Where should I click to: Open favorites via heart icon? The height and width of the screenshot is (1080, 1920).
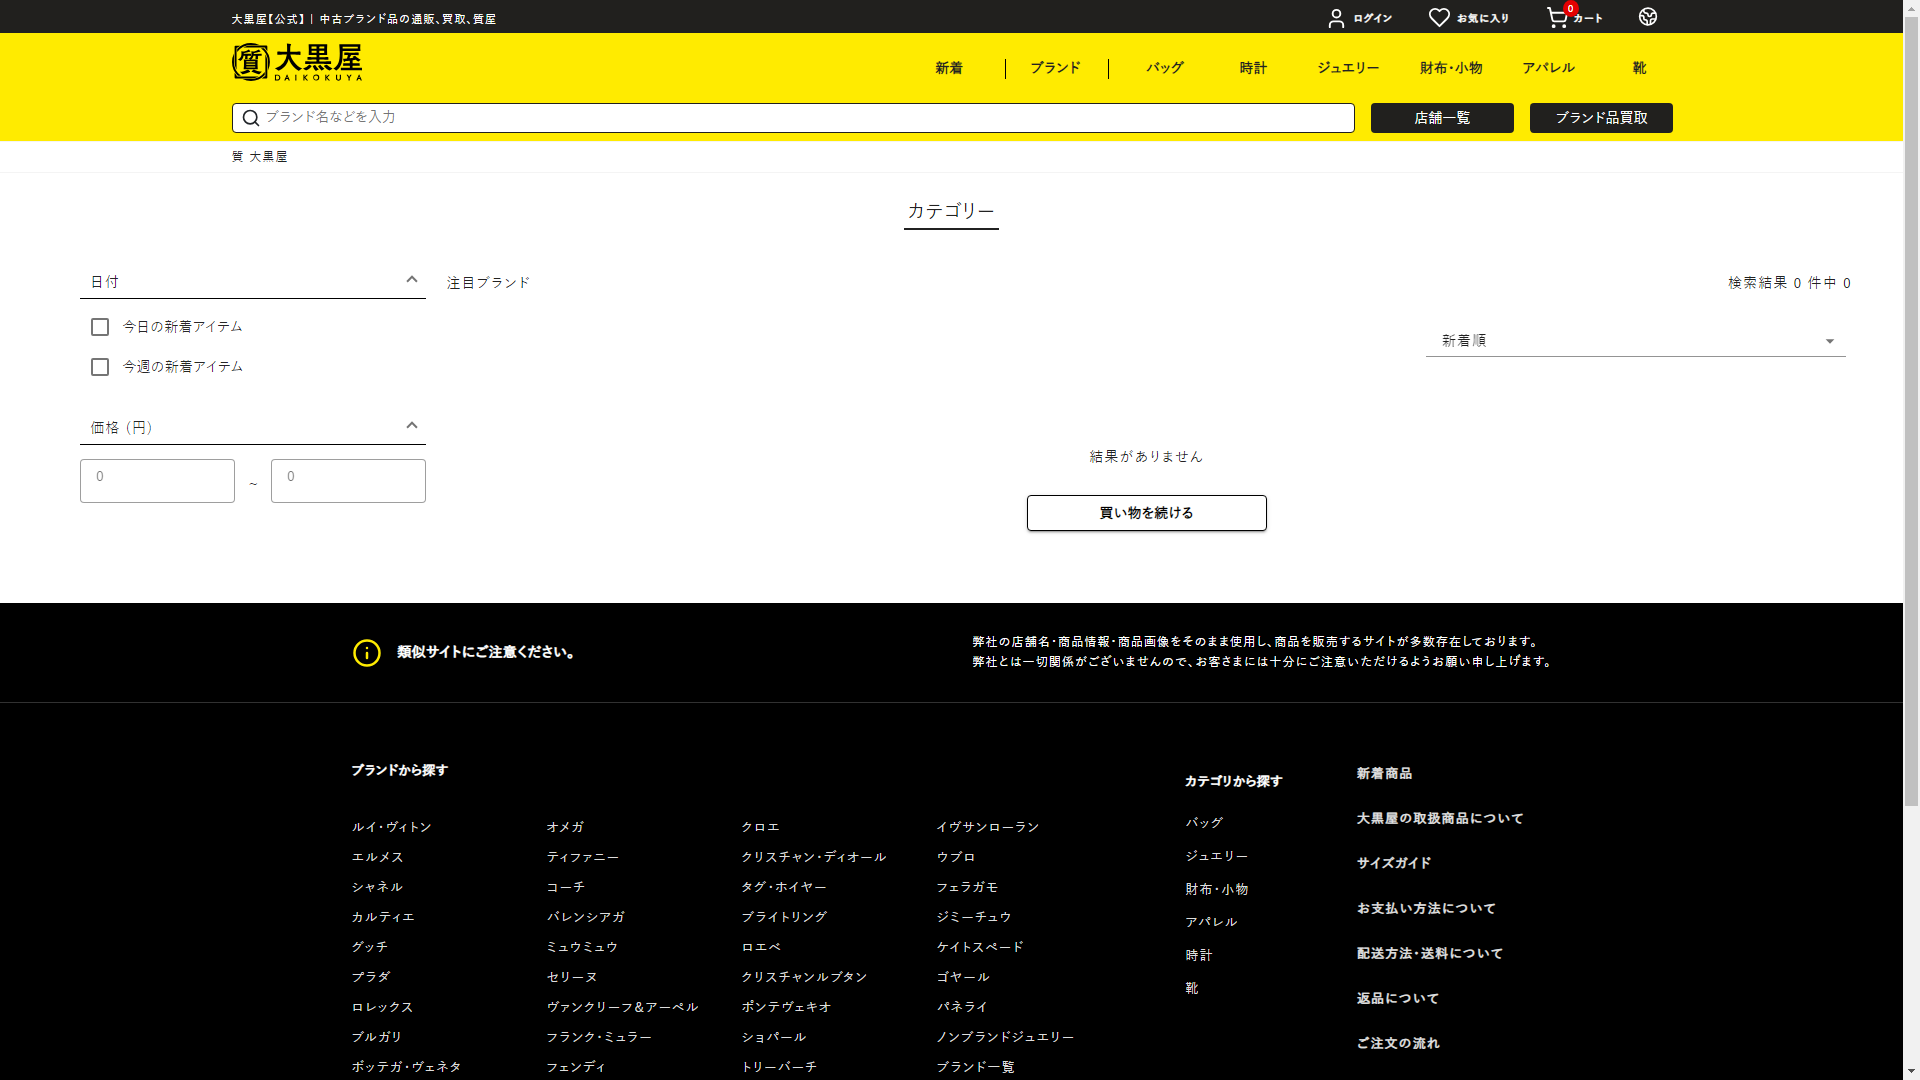(x=1439, y=18)
